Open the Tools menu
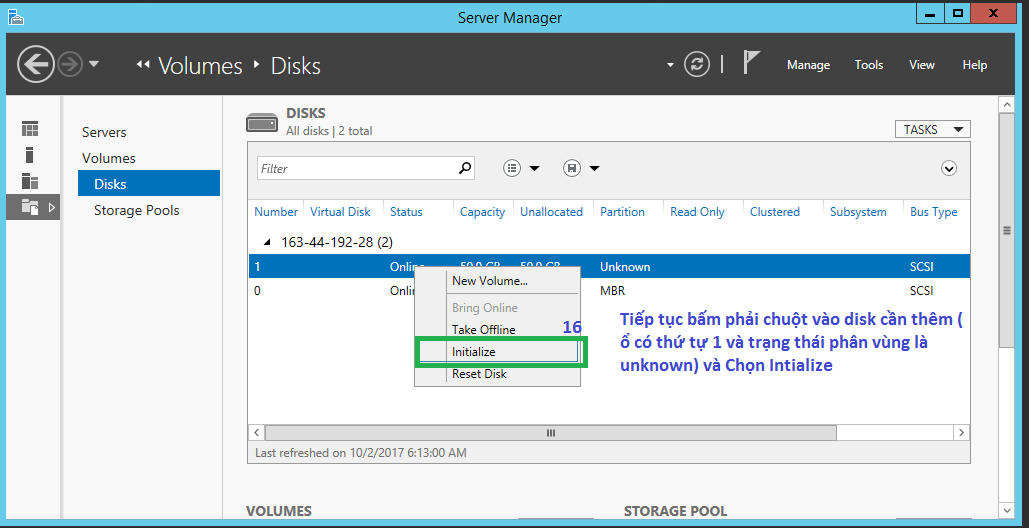Screen dimensions: 1029x528 click(x=868, y=65)
